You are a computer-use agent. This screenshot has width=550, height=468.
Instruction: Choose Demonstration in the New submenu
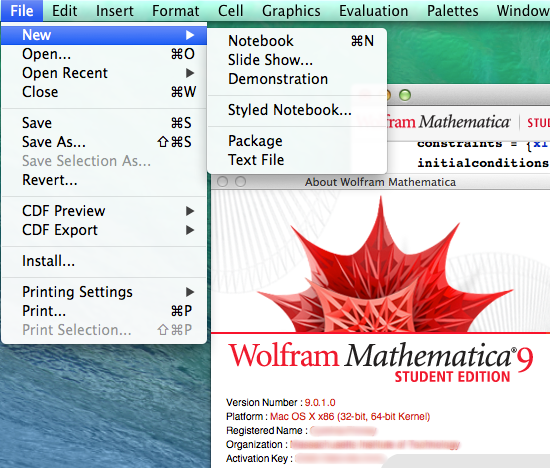pos(297,79)
